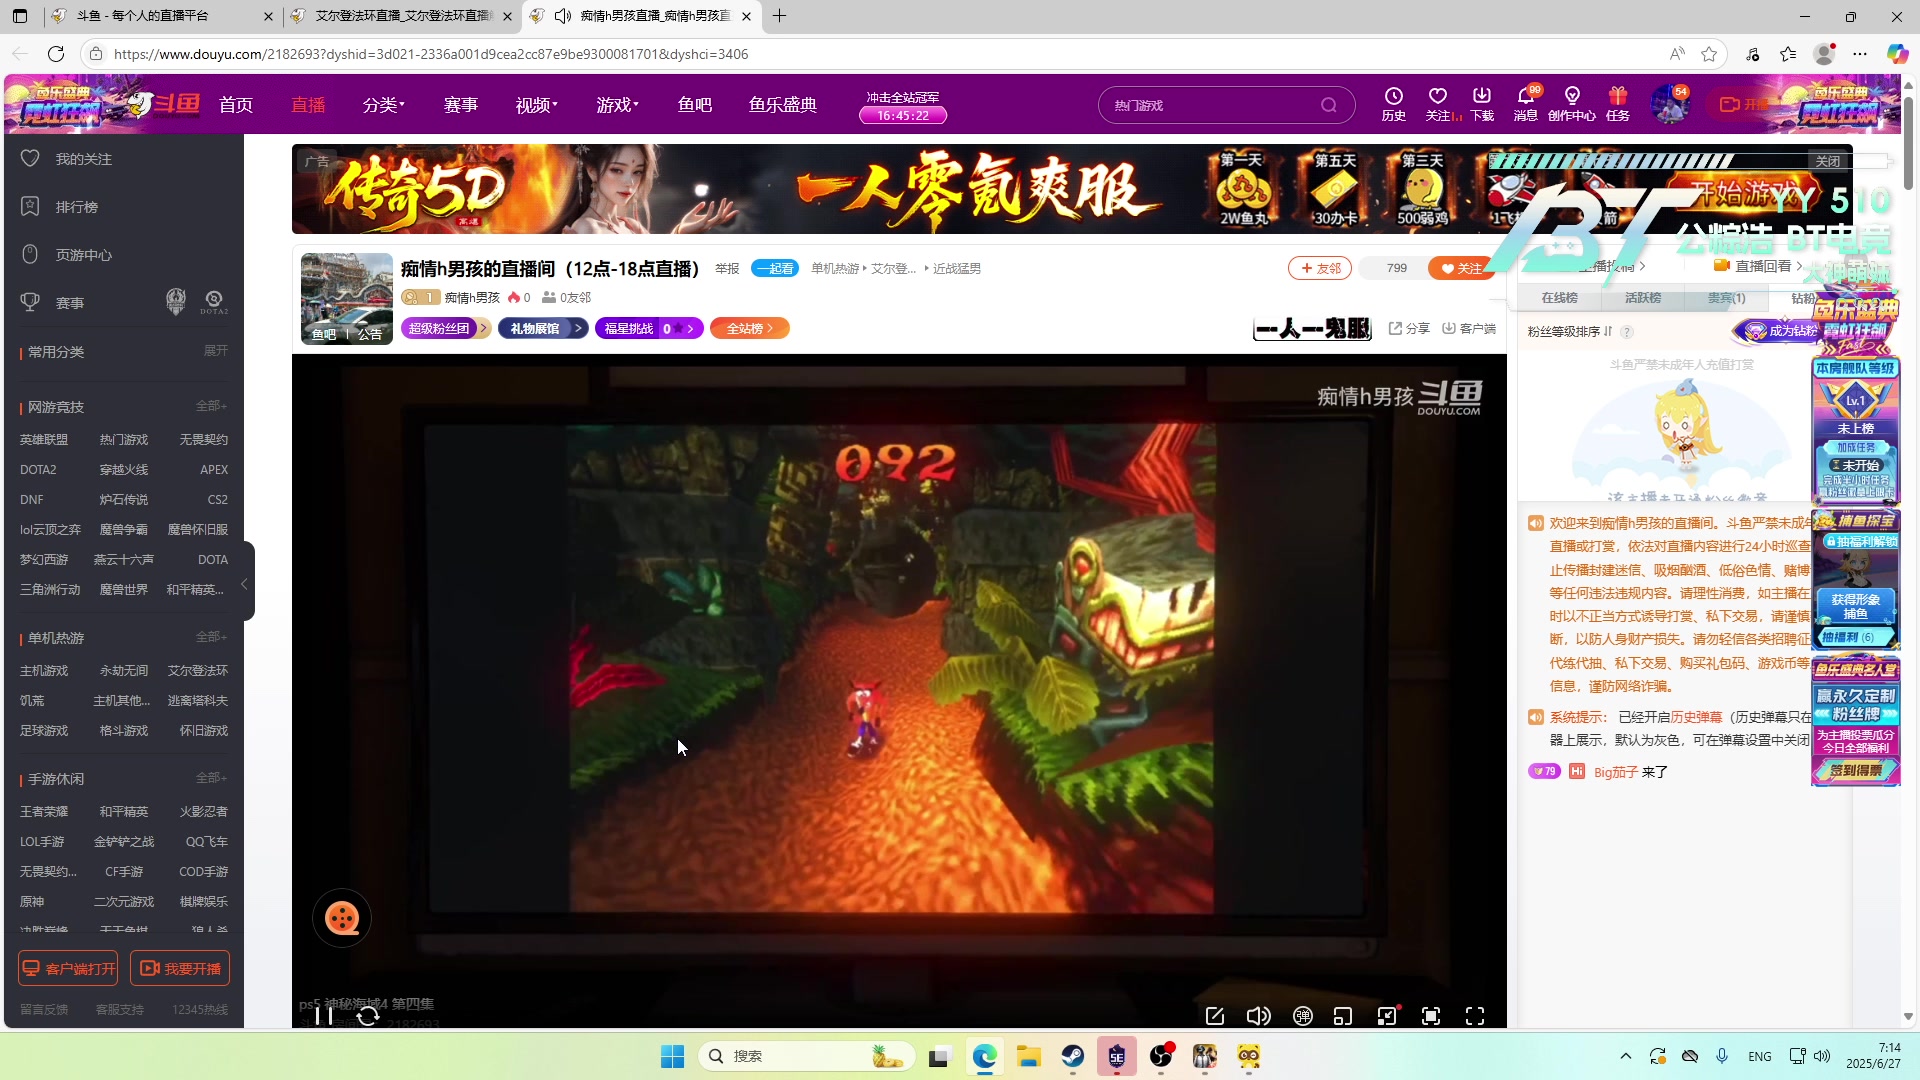Open viewing history (历史) icon

(1394, 103)
